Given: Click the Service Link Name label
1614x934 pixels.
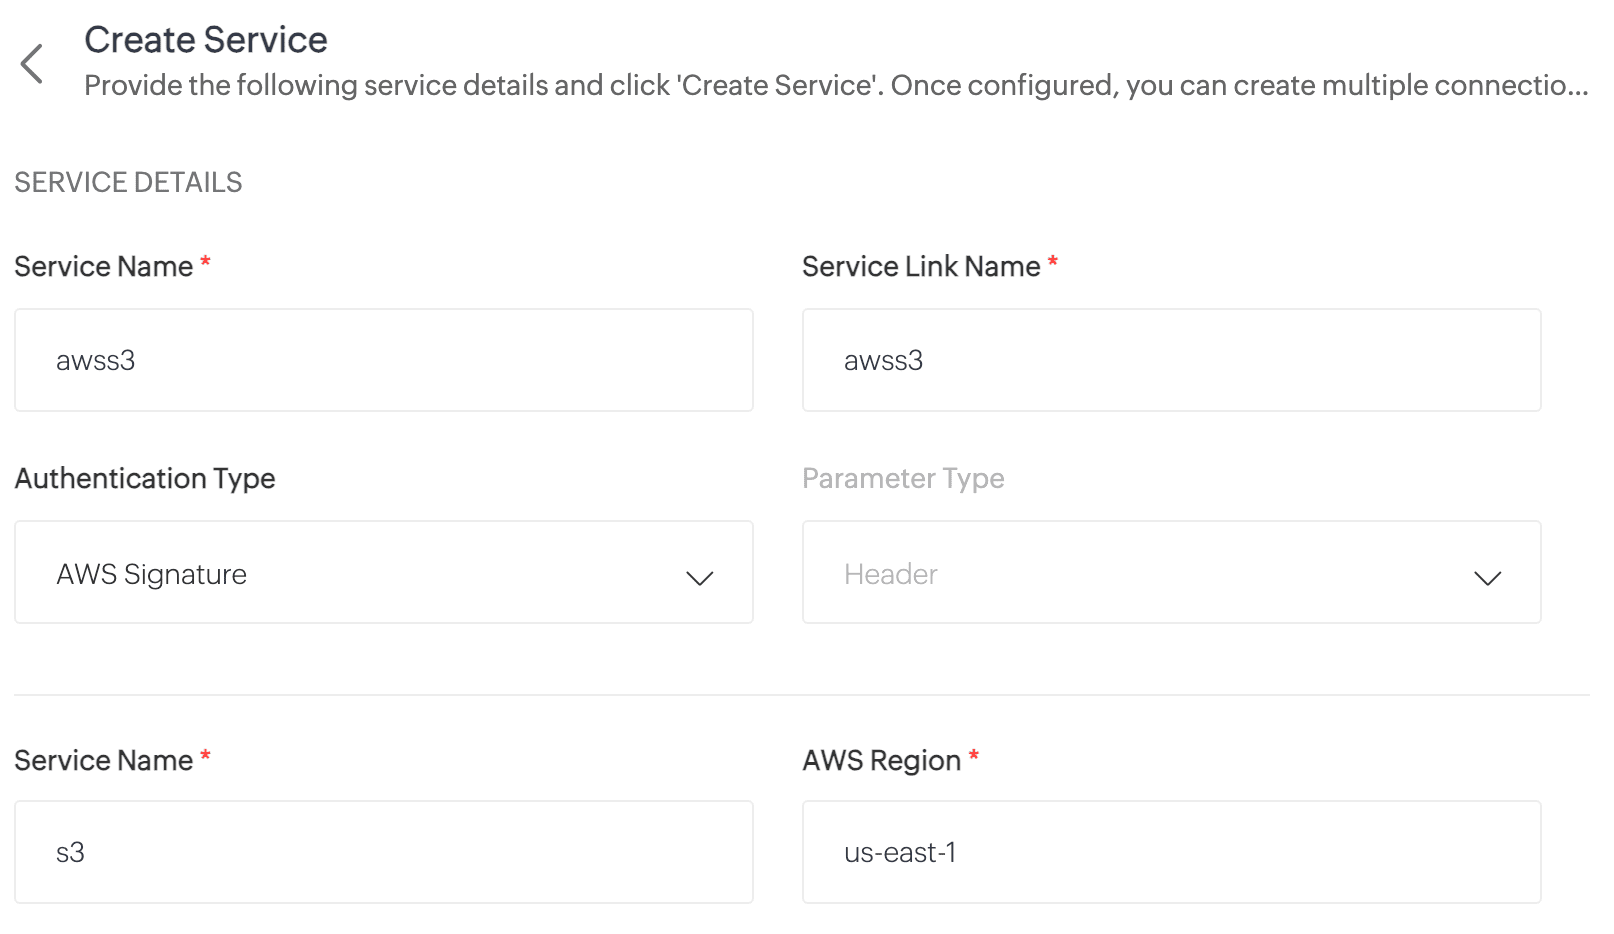Looking at the screenshot, I should coord(921,267).
